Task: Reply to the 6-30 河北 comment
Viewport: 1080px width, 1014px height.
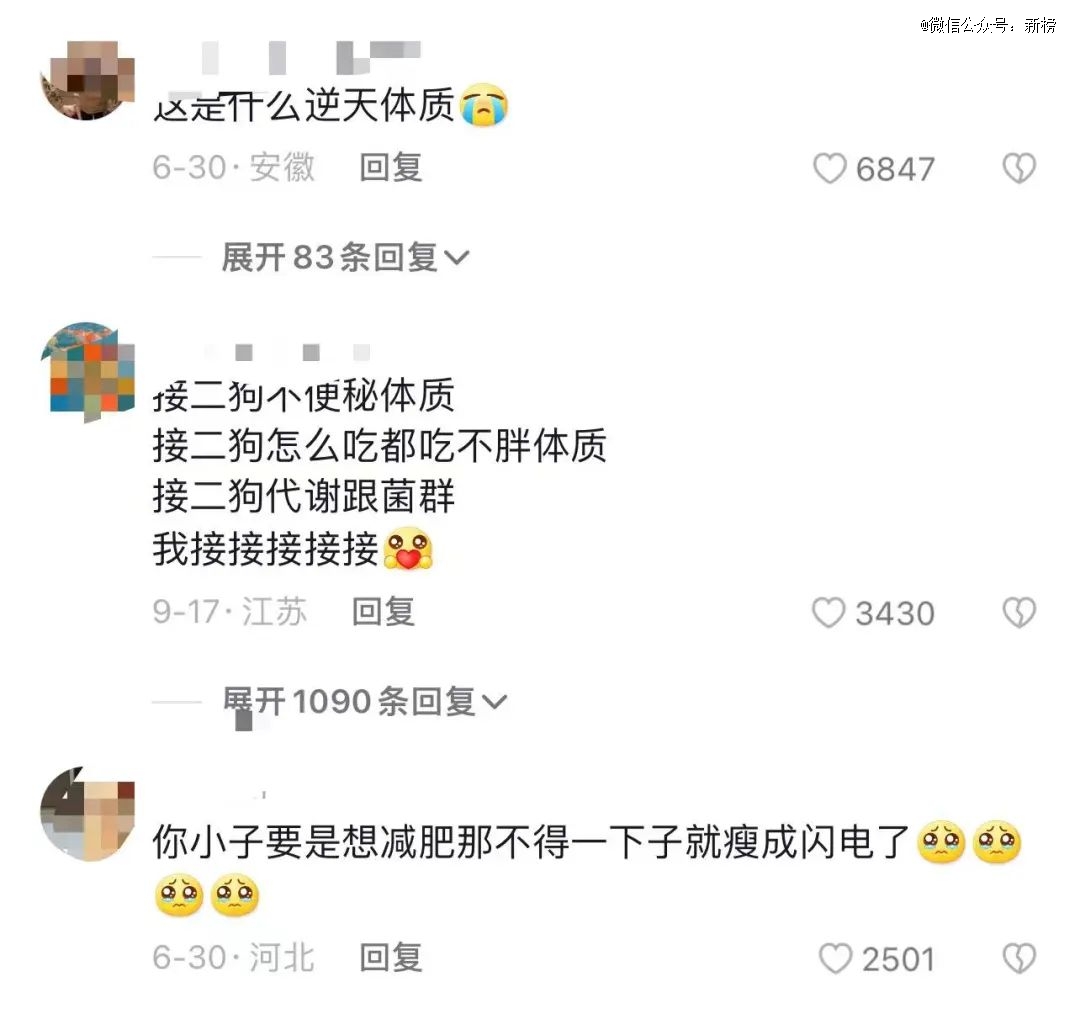Action: (391, 958)
